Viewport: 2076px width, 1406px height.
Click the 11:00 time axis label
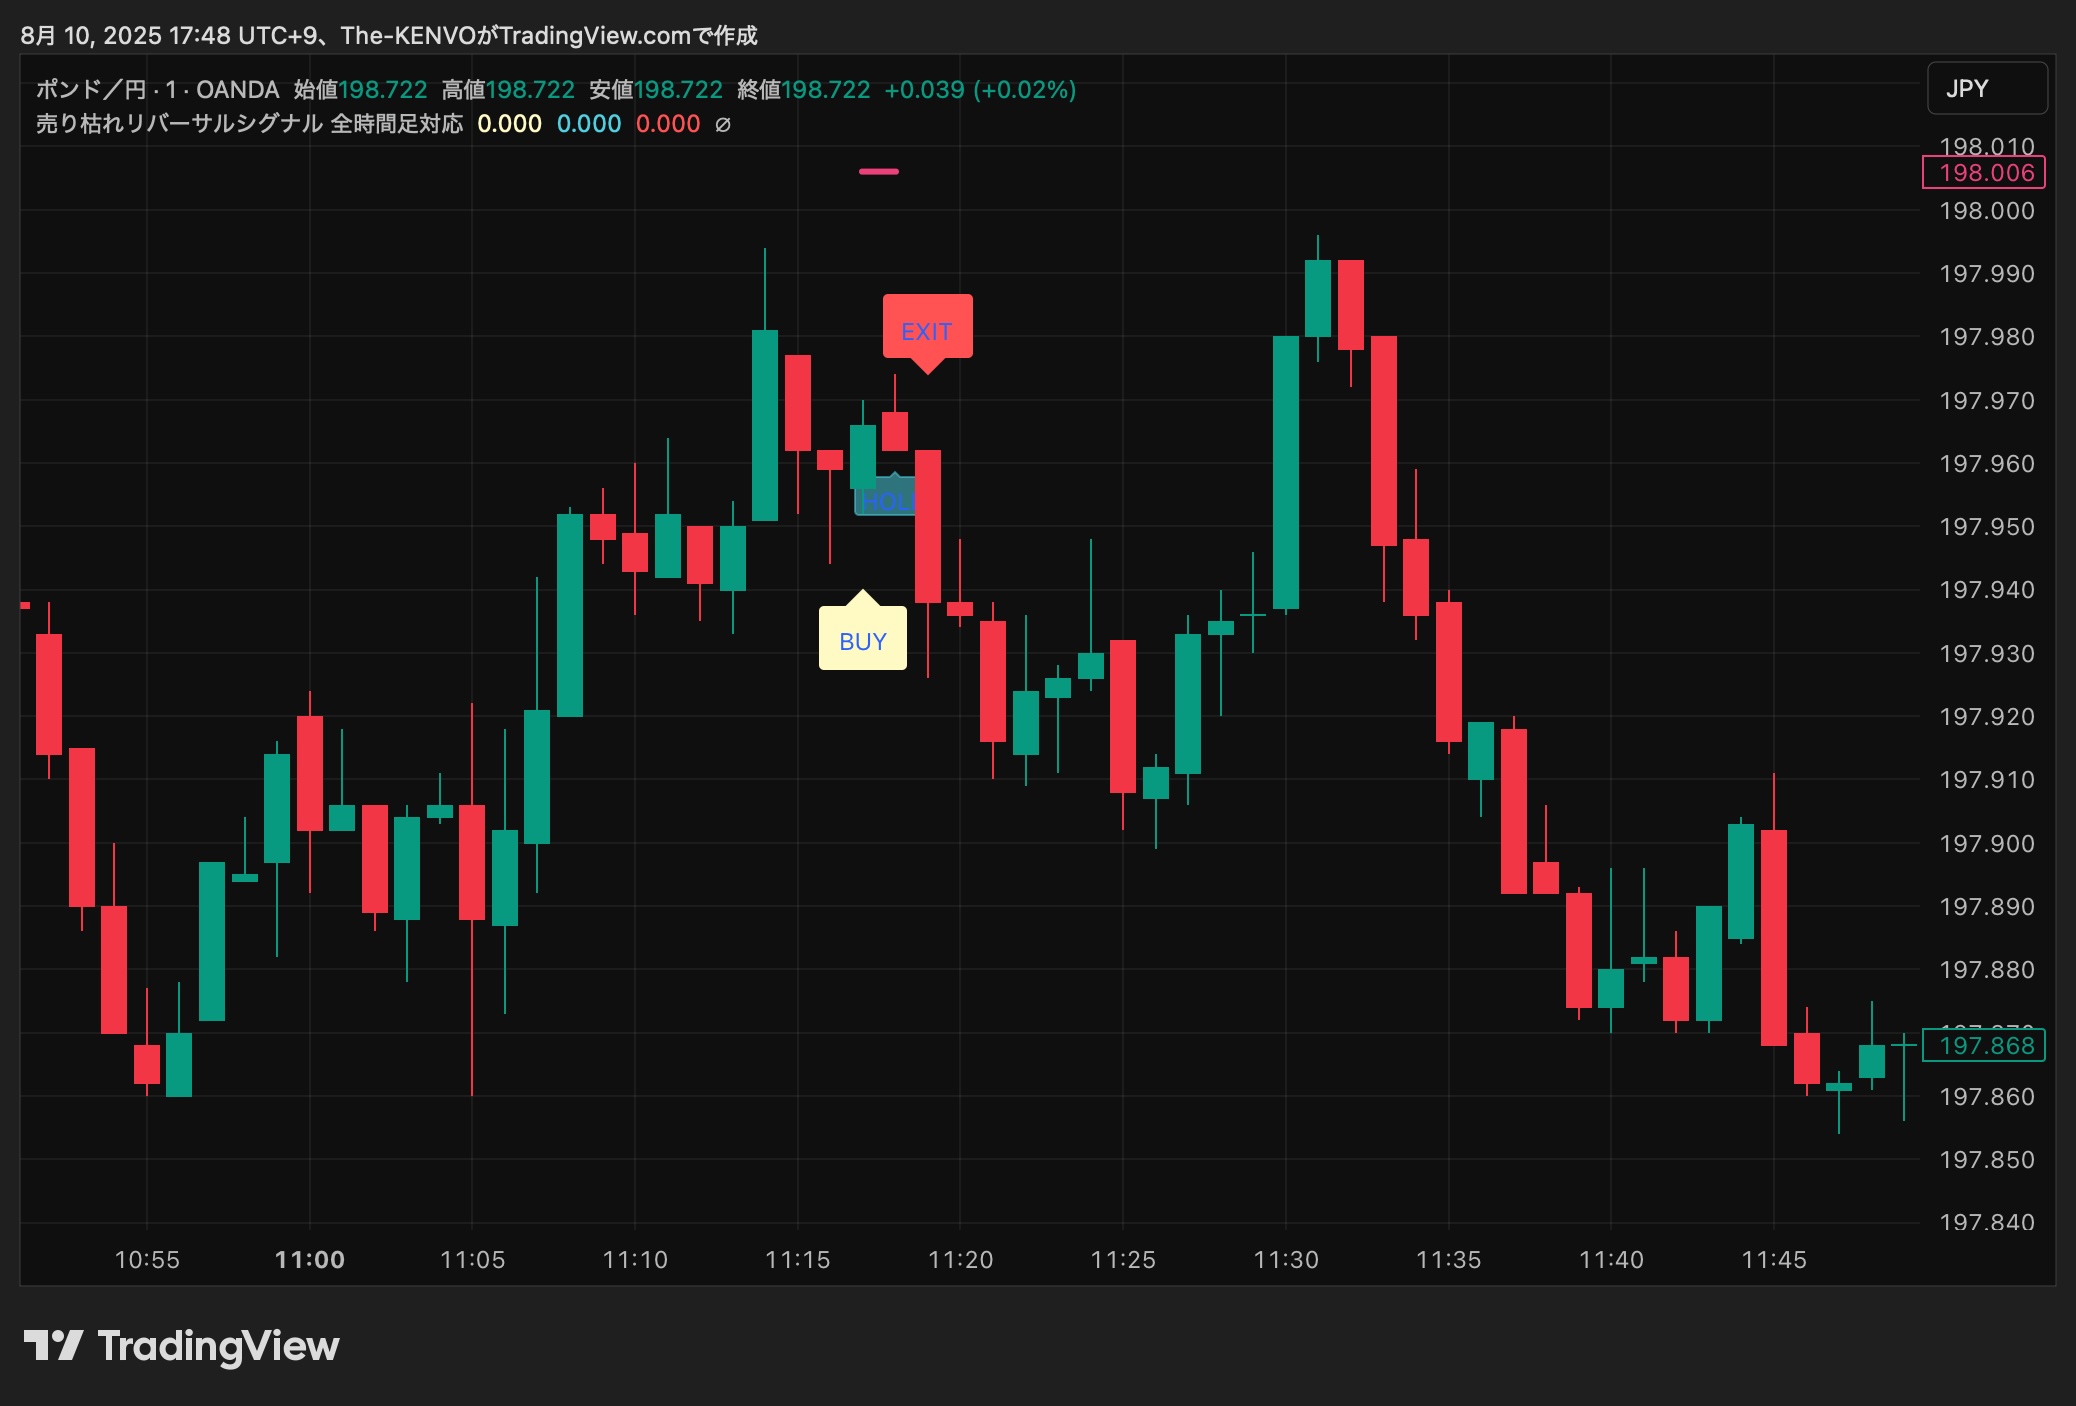(309, 1260)
